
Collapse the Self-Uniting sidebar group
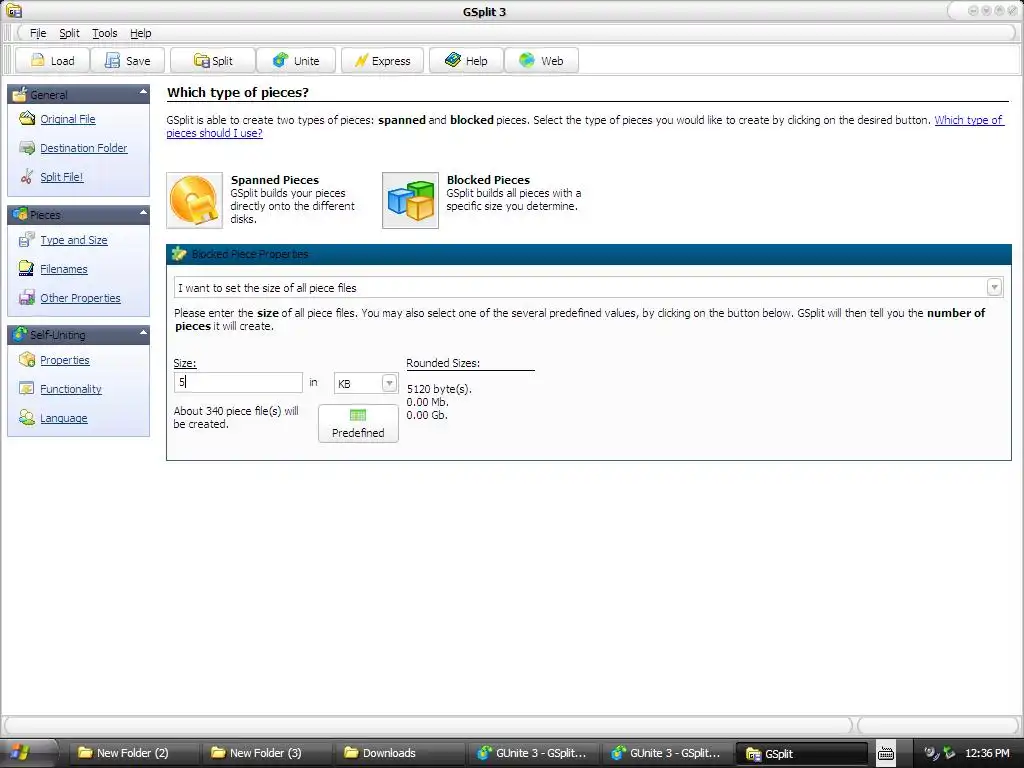143,334
